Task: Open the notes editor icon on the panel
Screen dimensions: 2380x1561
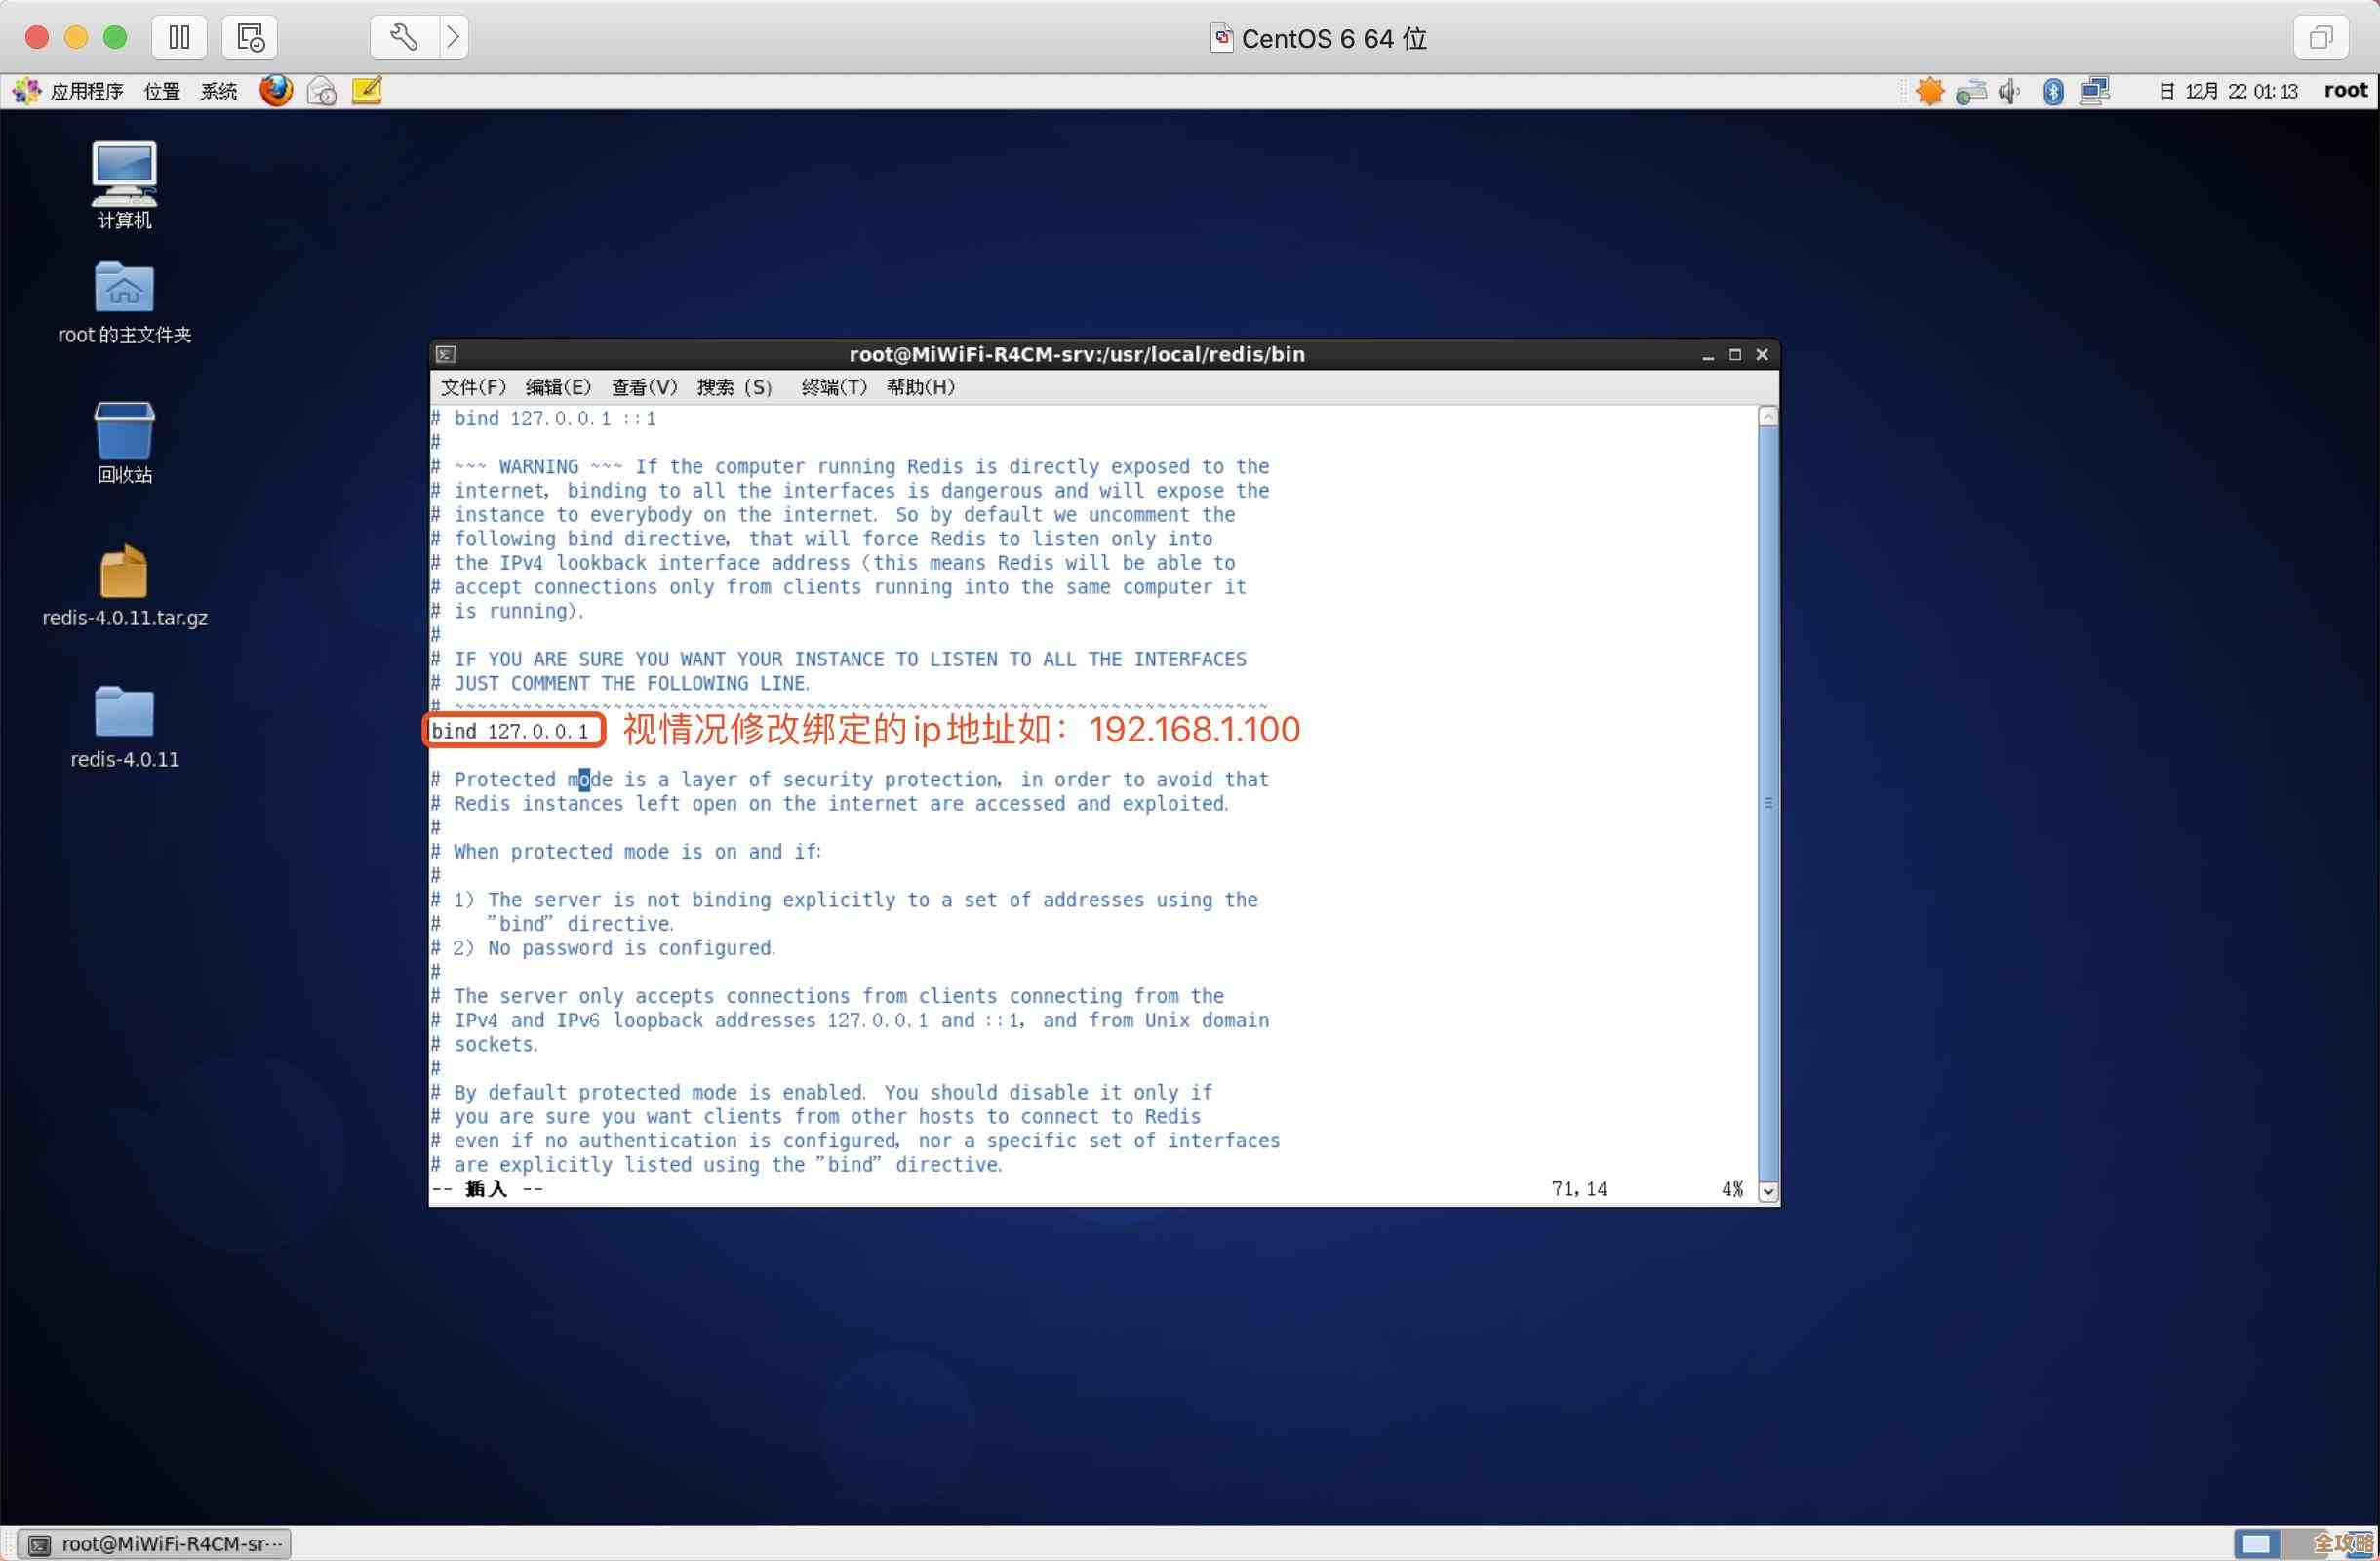Action: [368, 90]
